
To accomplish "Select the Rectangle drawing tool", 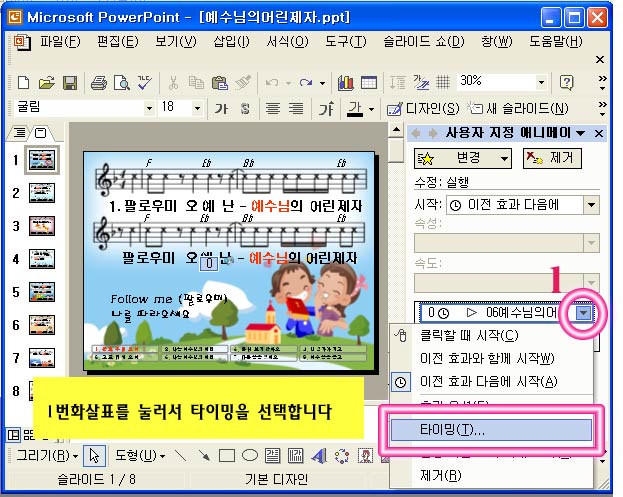I will pyautogui.click(x=227, y=455).
